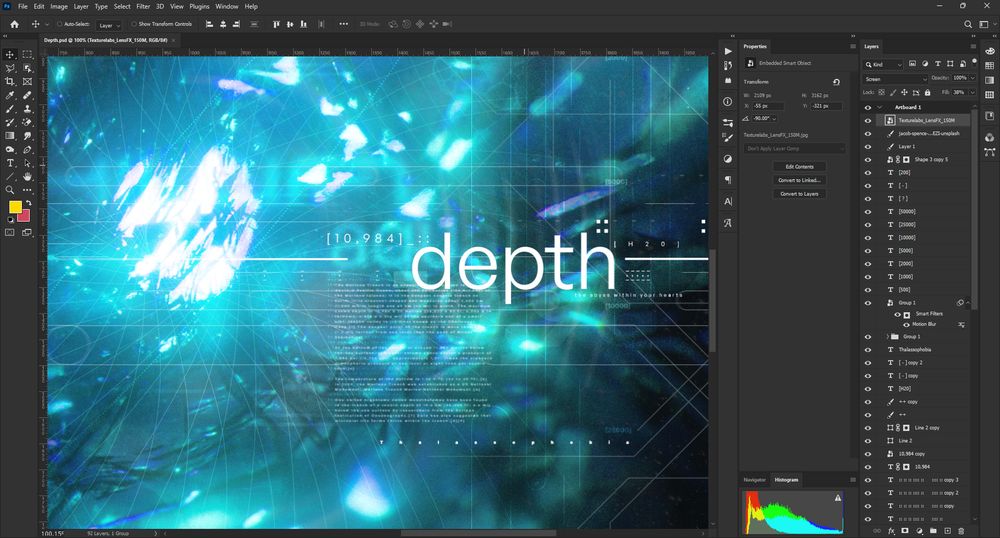1000x538 pixels.
Task: Enable Show Transform Controls checkbox
Action: pyautogui.click(x=134, y=24)
